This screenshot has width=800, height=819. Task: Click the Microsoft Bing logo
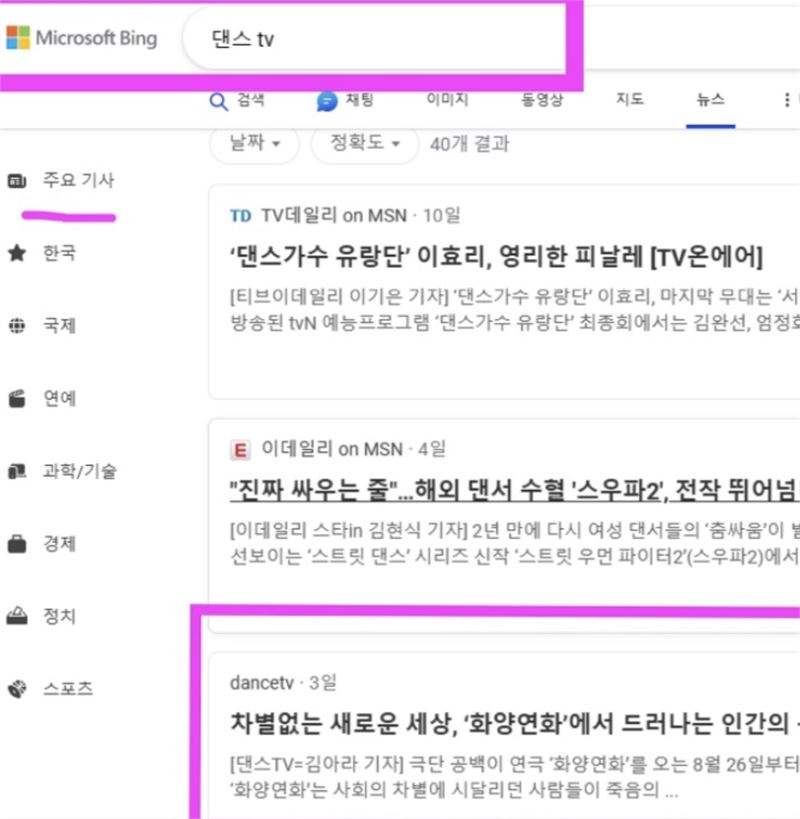81,38
